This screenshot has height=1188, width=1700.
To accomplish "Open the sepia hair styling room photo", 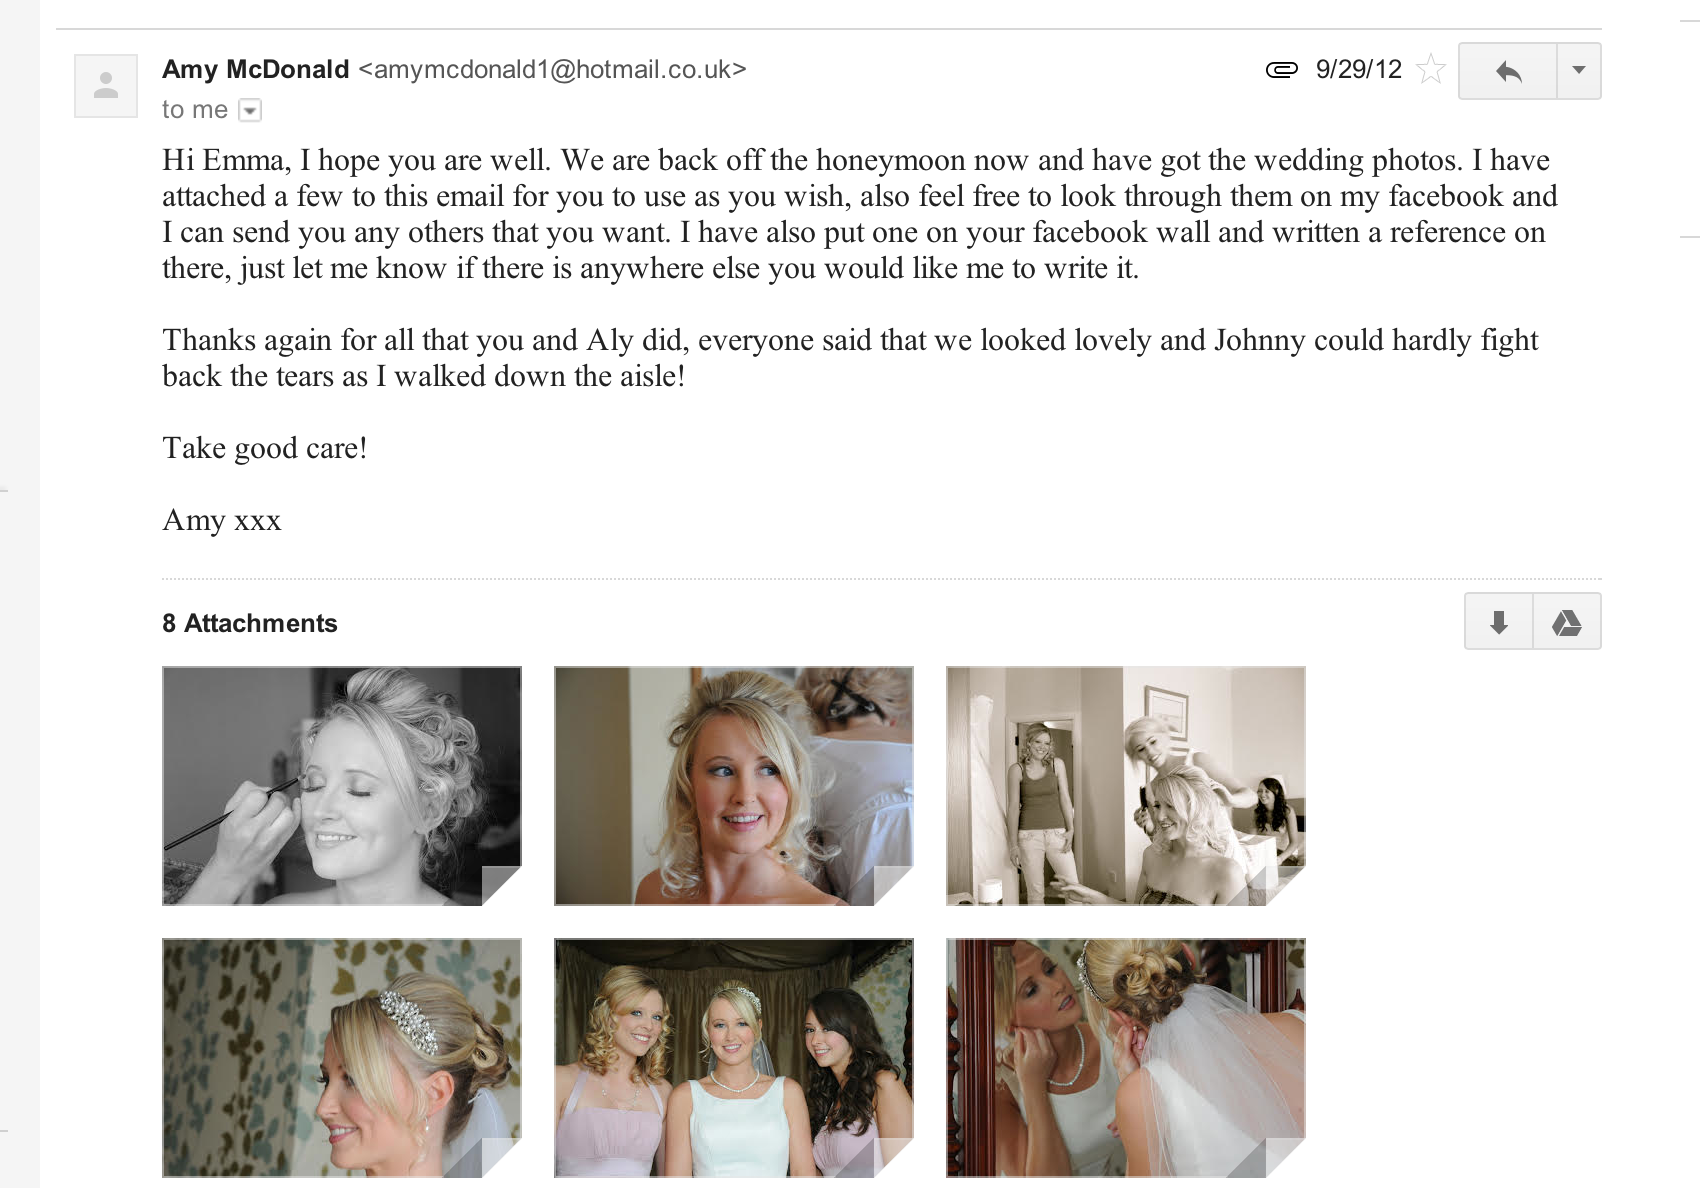I will (x=1126, y=786).
